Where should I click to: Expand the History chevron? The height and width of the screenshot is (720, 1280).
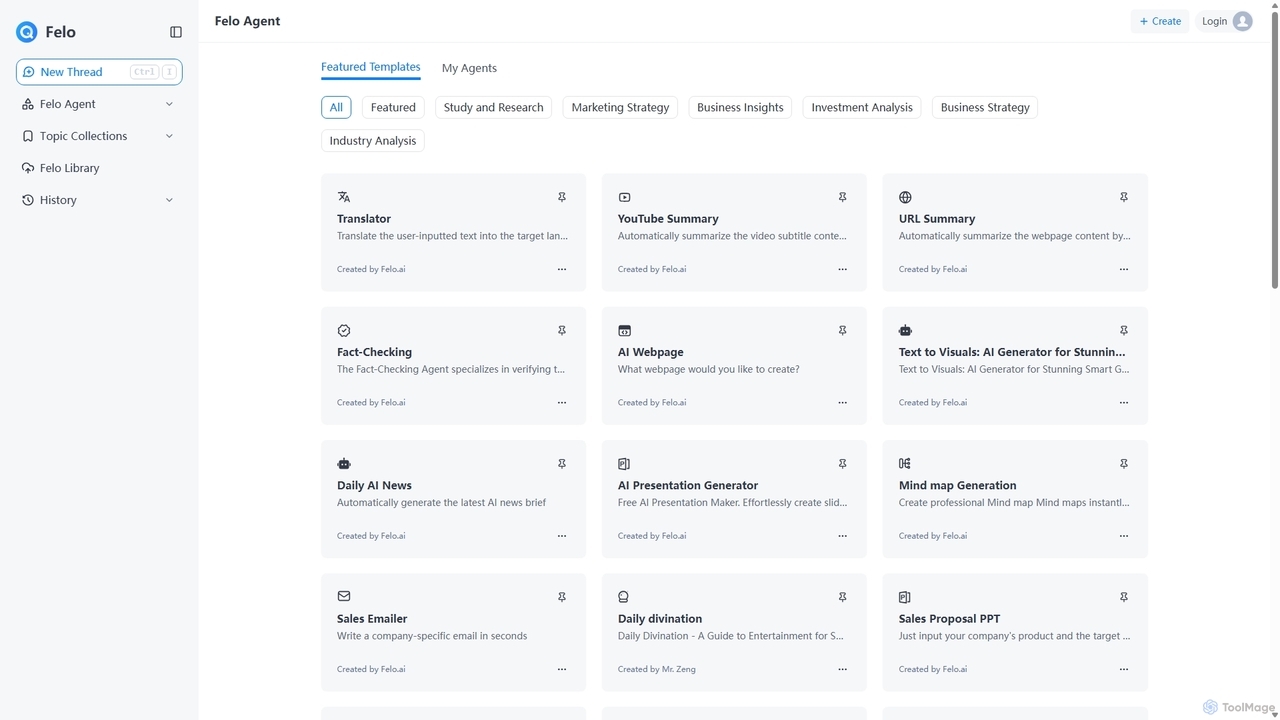169,200
